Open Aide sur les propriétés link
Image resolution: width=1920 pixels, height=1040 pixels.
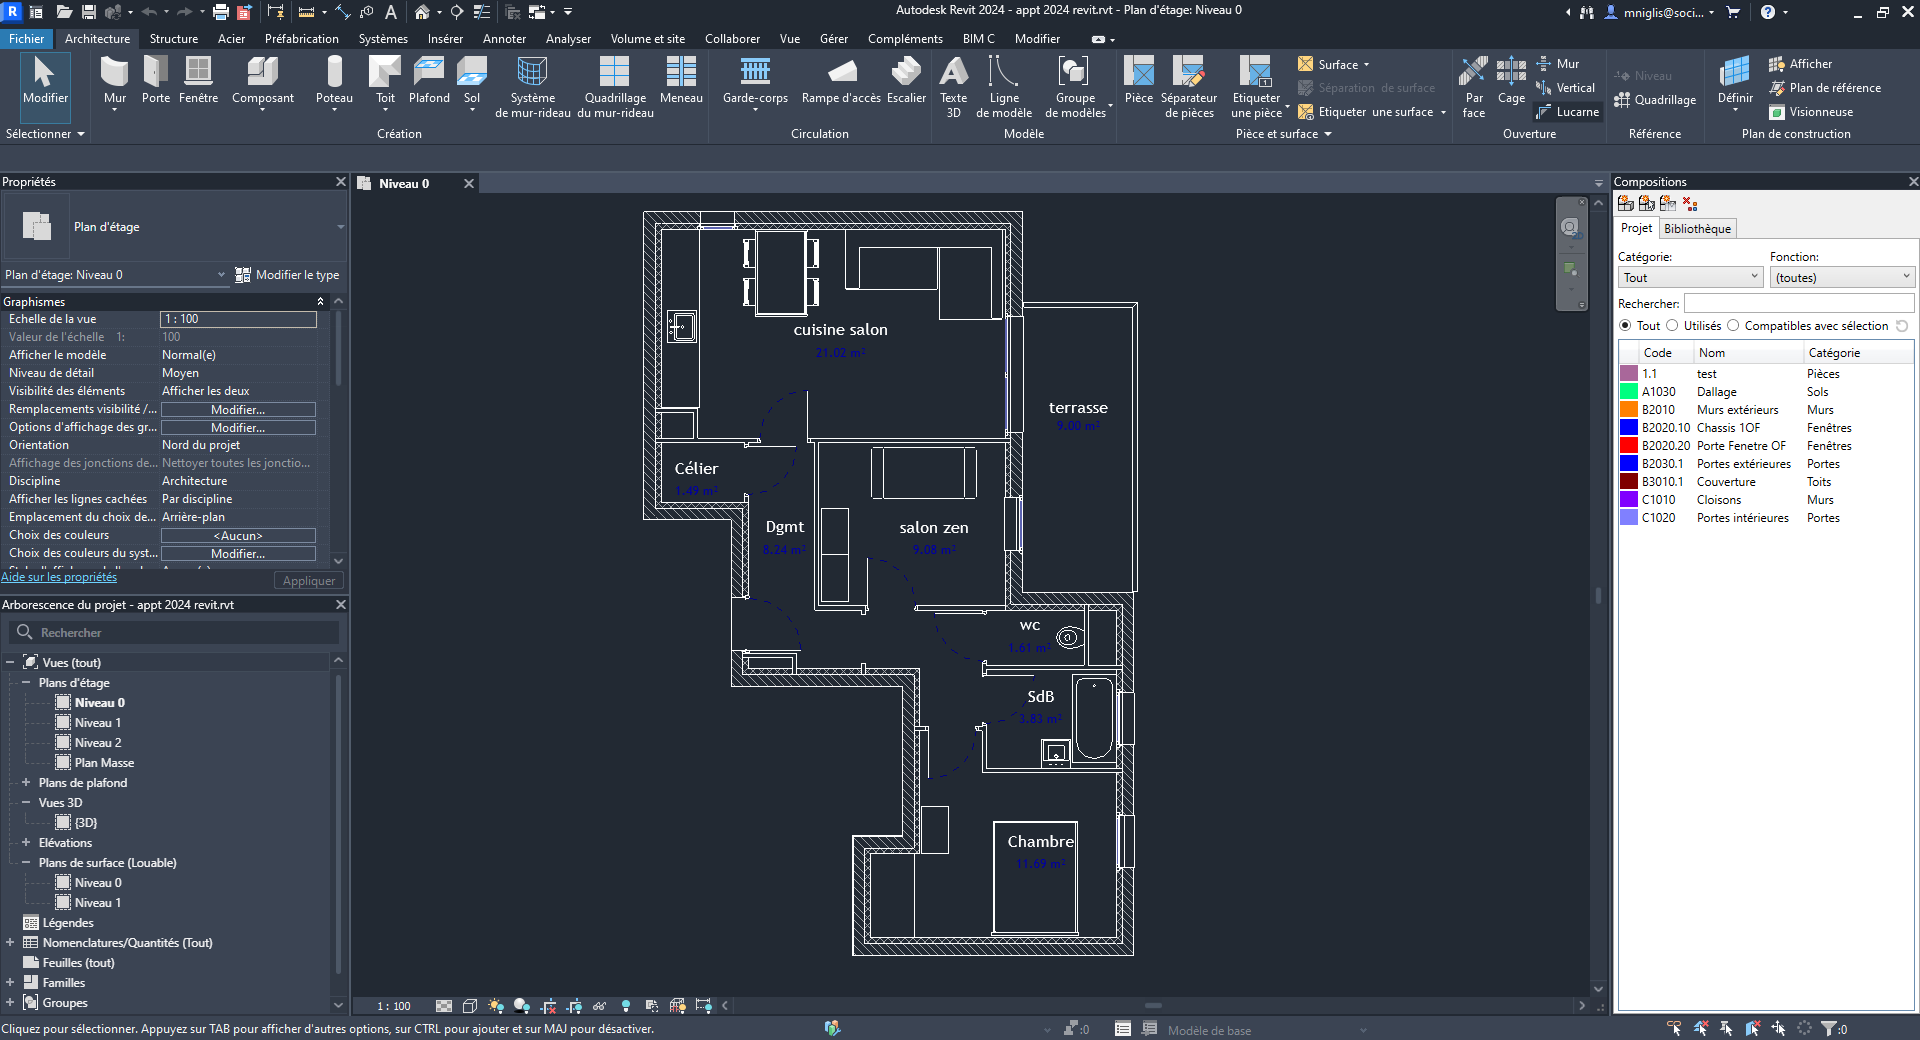coord(58,577)
